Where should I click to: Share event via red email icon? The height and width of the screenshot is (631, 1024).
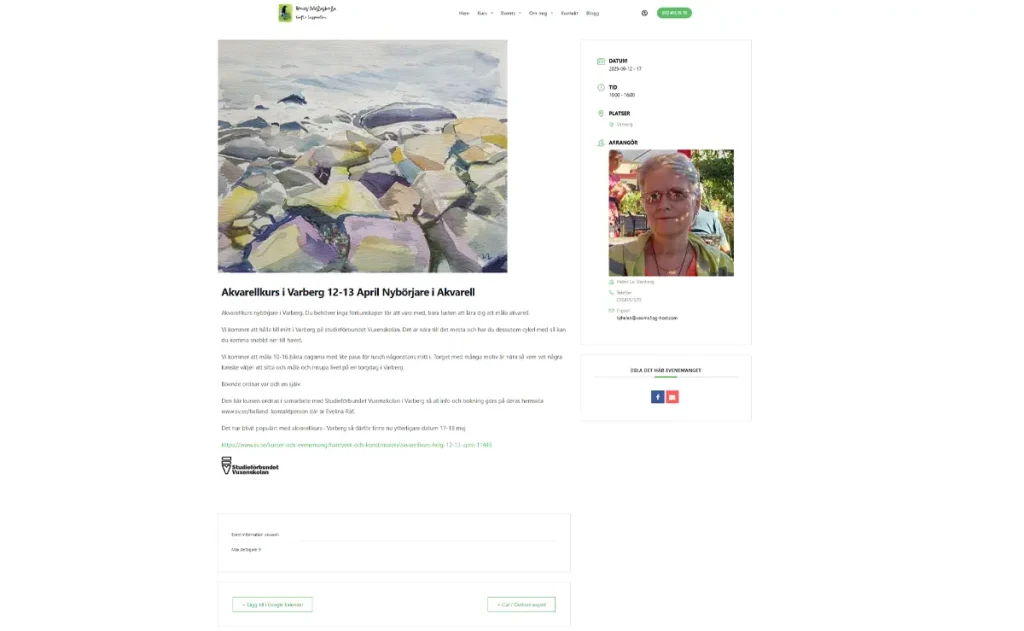click(672, 396)
